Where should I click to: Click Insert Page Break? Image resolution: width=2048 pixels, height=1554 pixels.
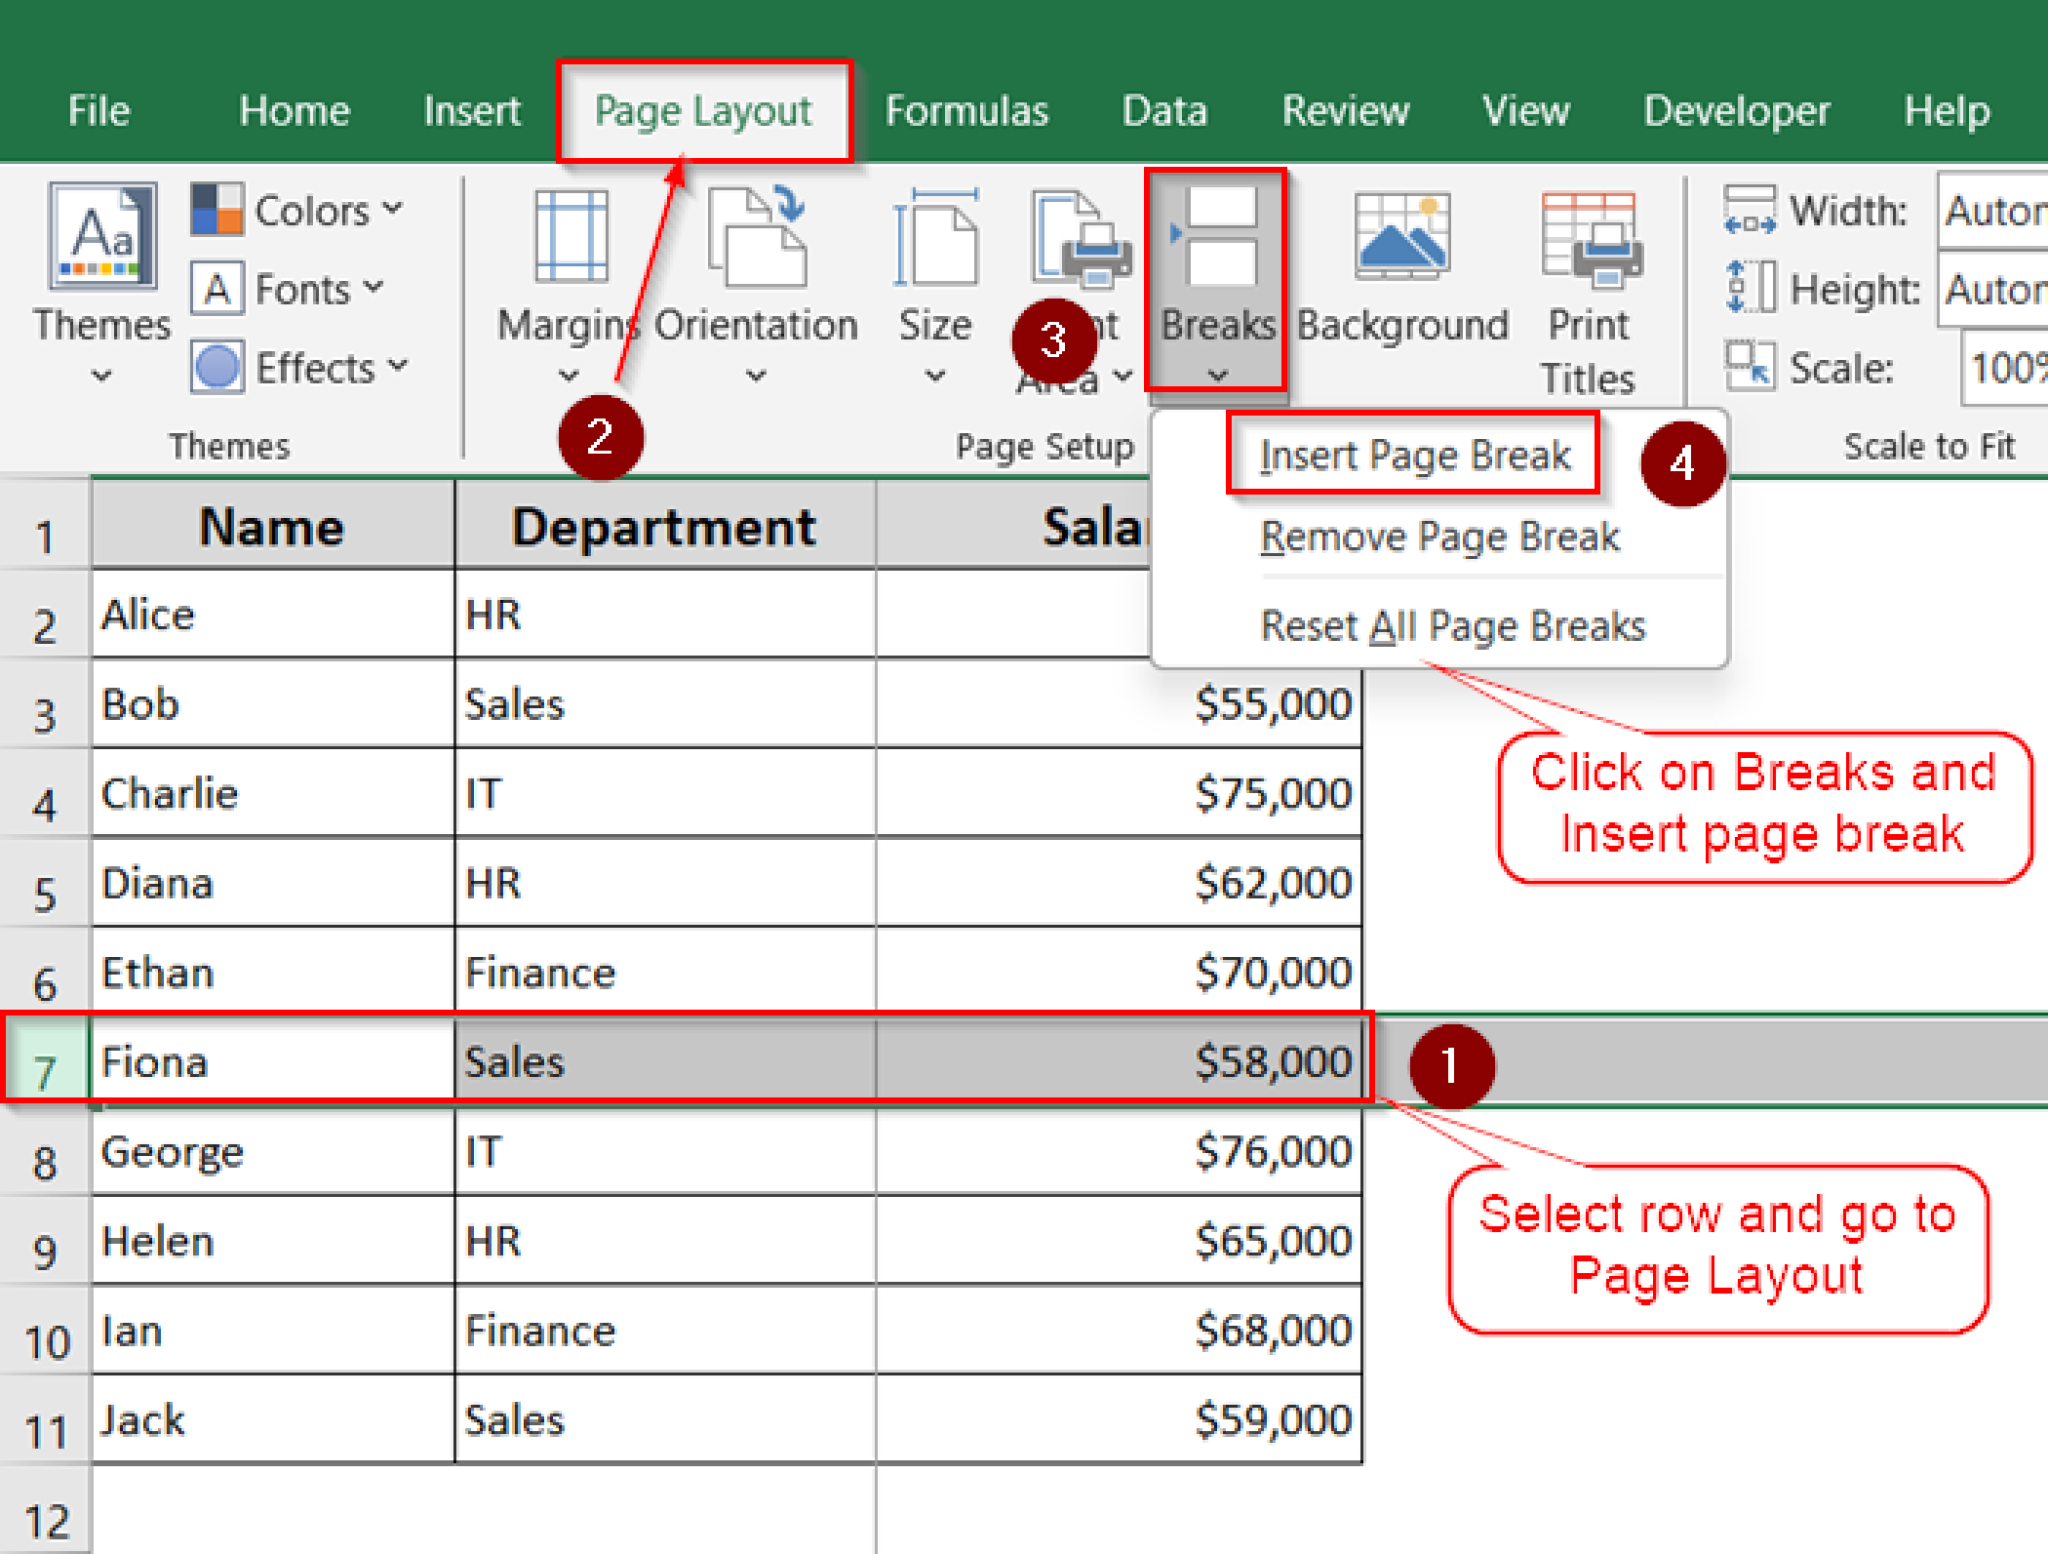(x=1415, y=455)
